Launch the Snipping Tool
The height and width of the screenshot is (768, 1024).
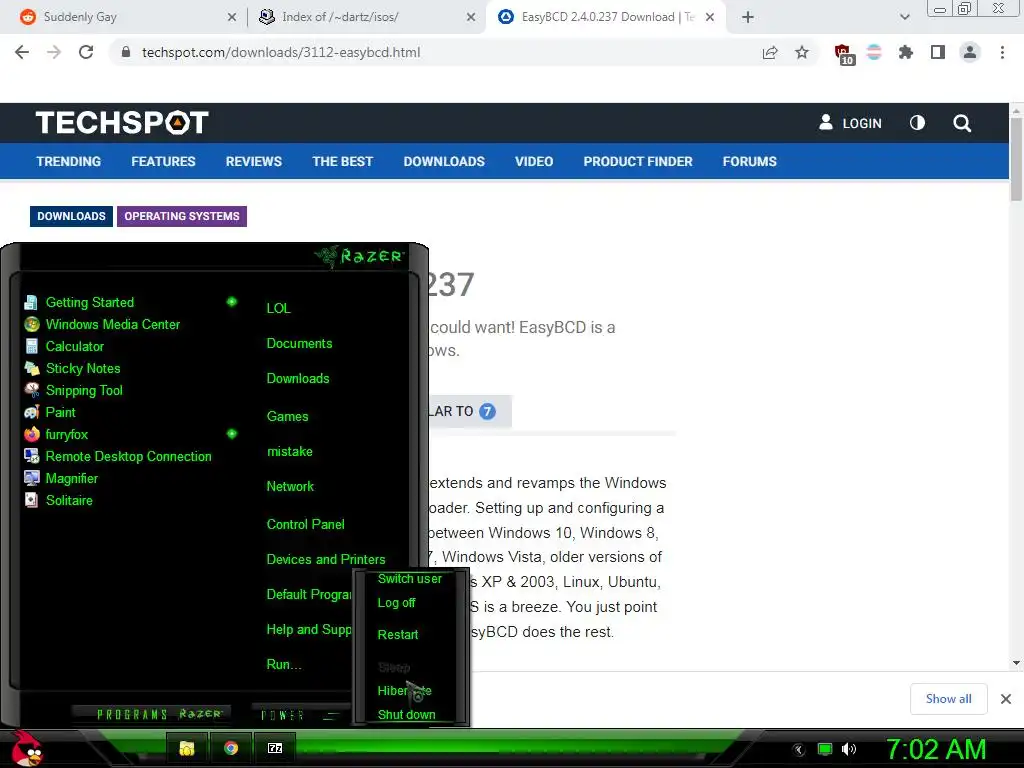[x=73, y=391]
